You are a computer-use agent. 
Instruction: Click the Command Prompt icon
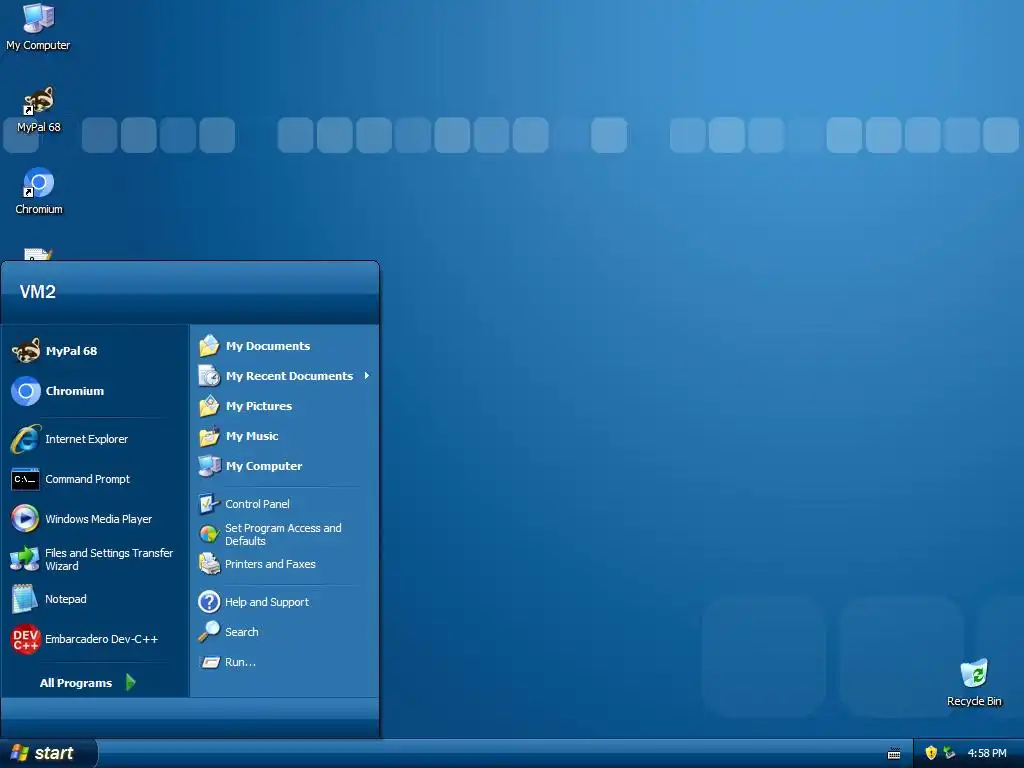(x=25, y=479)
